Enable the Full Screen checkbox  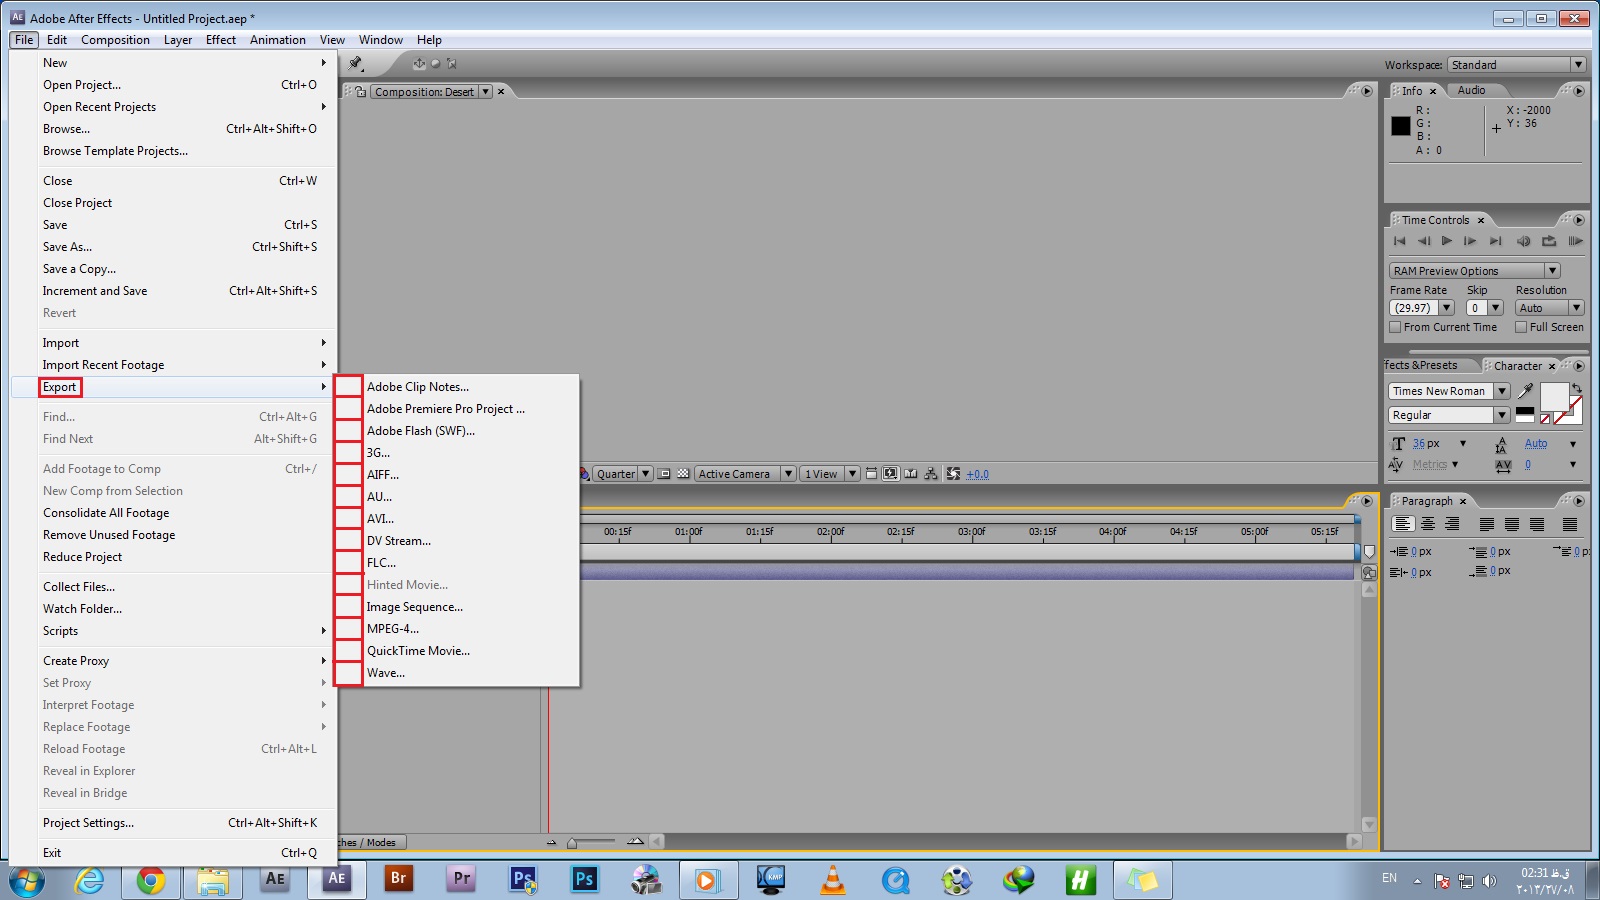(1521, 327)
